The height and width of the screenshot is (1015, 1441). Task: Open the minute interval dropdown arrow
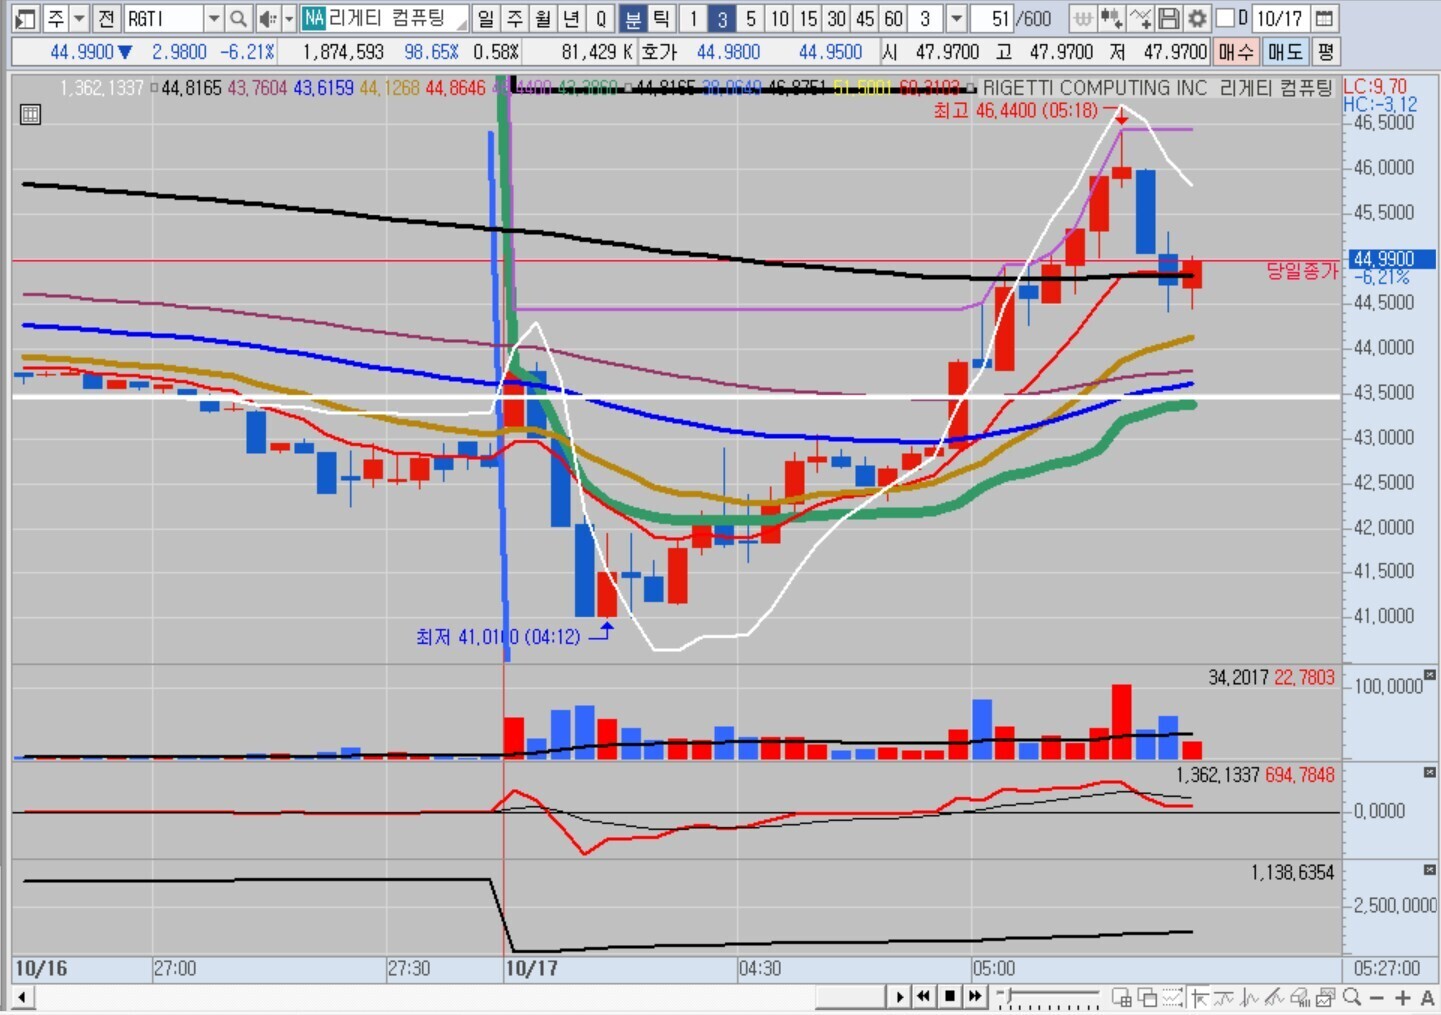click(956, 18)
